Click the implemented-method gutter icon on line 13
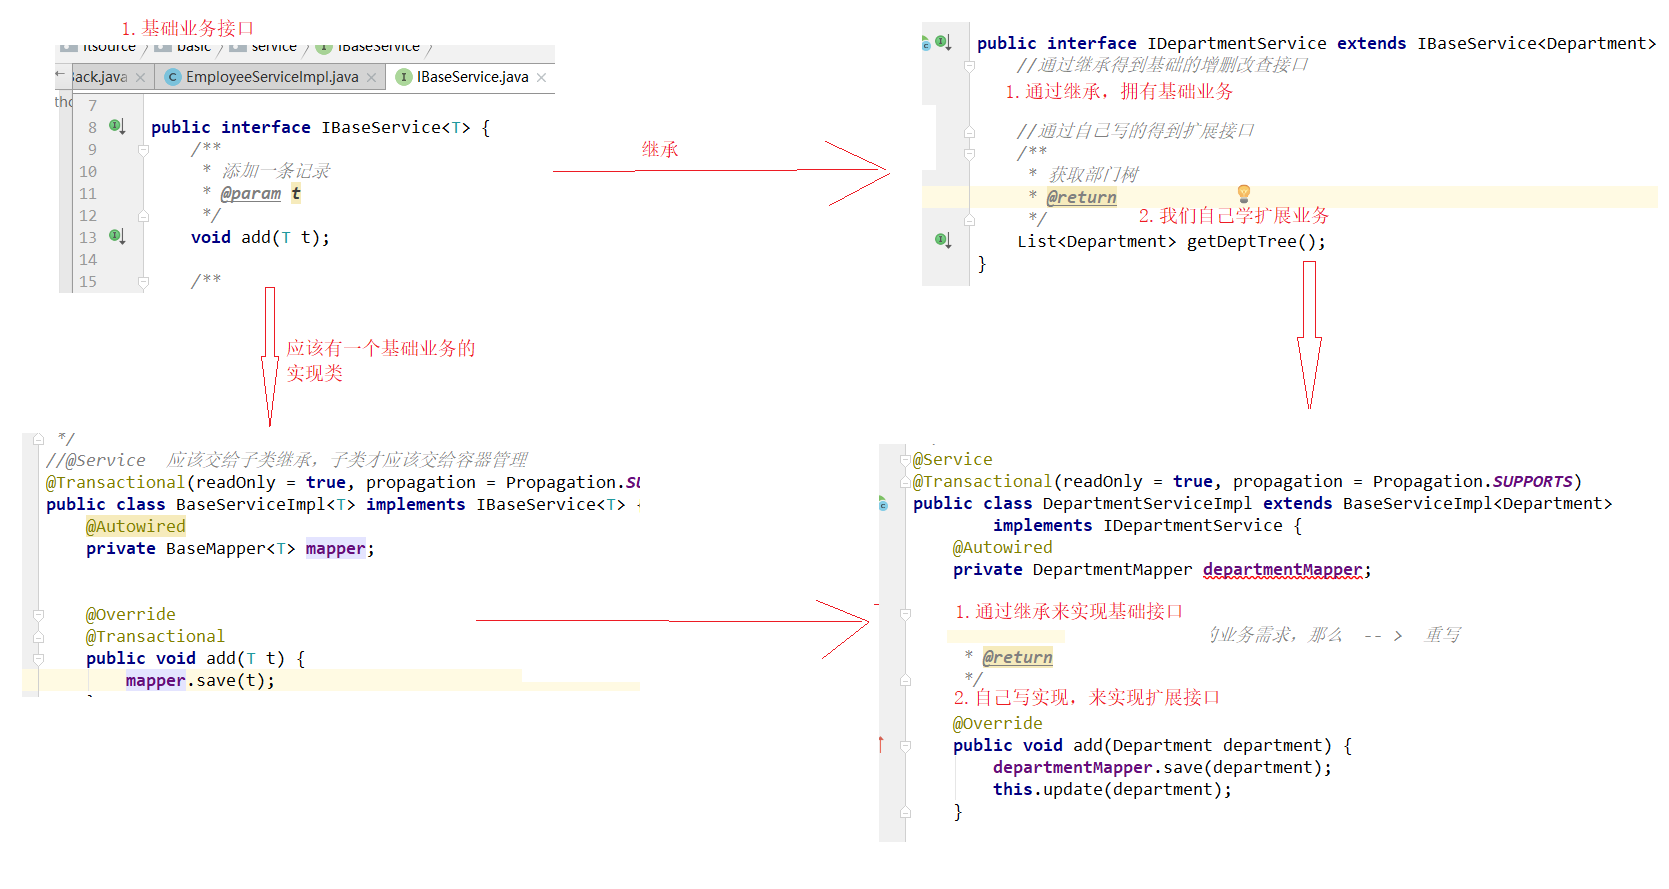The height and width of the screenshot is (889, 1669). point(117,237)
